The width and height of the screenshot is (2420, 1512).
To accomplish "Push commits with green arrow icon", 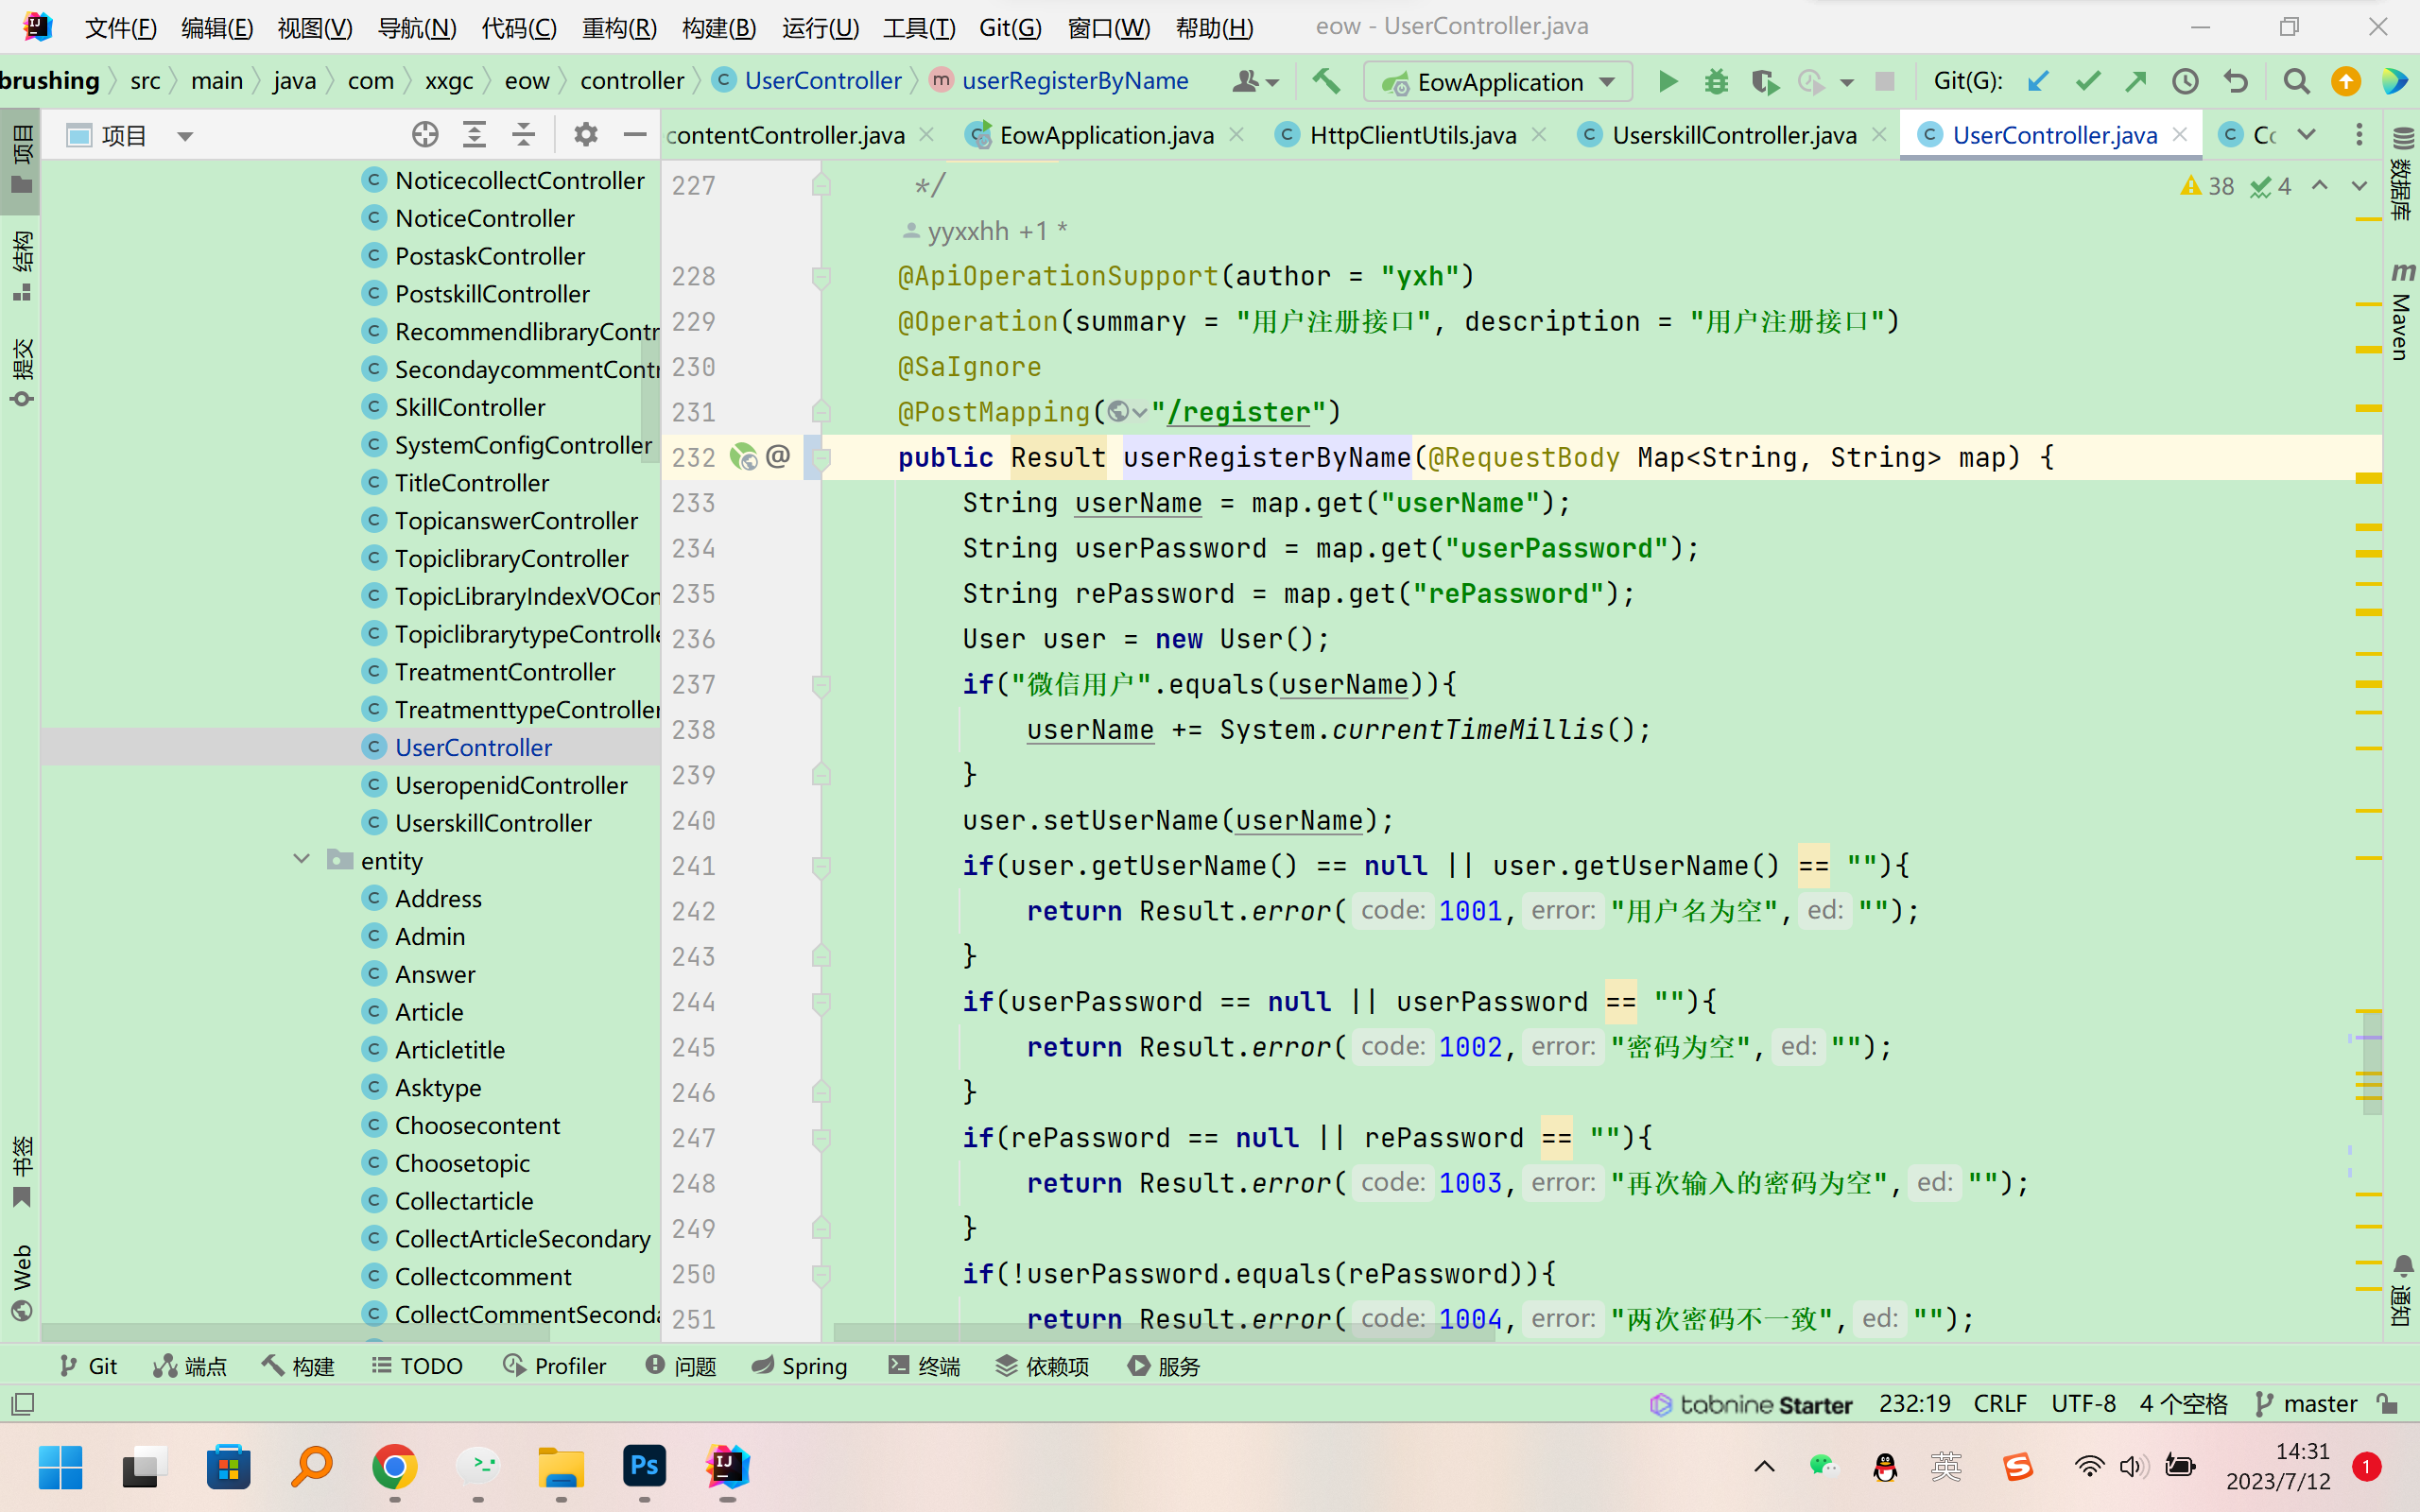I will coord(2136,81).
